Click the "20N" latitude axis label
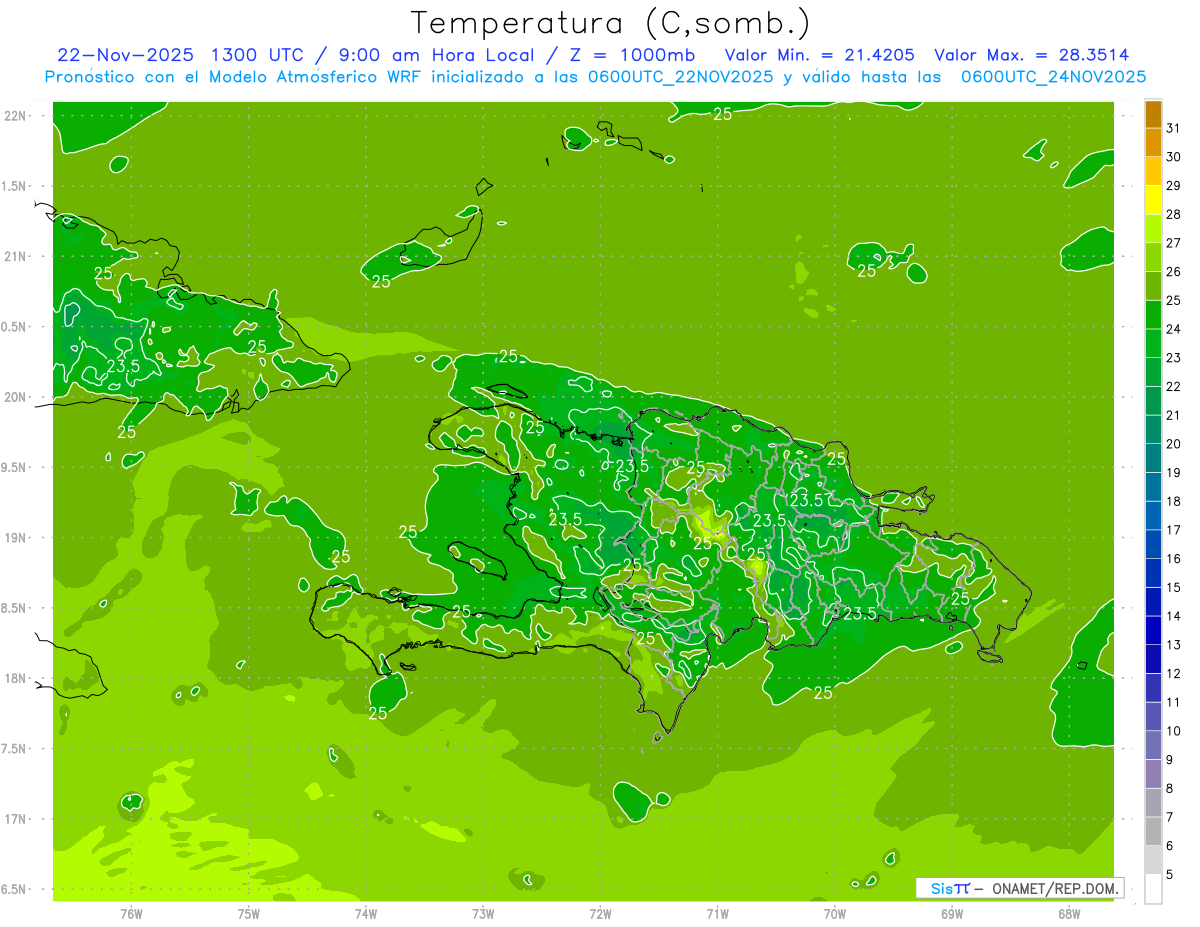1200x927 pixels. point(15,397)
